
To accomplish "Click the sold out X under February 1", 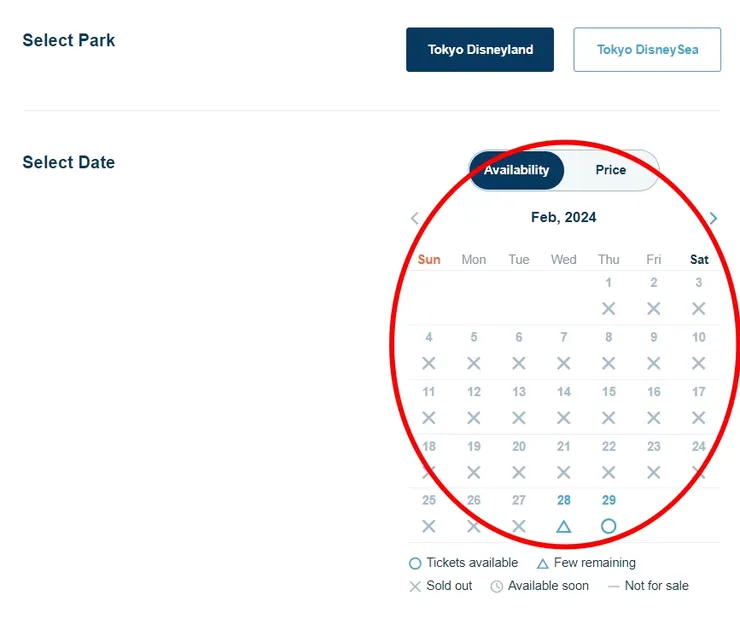I will (x=608, y=309).
